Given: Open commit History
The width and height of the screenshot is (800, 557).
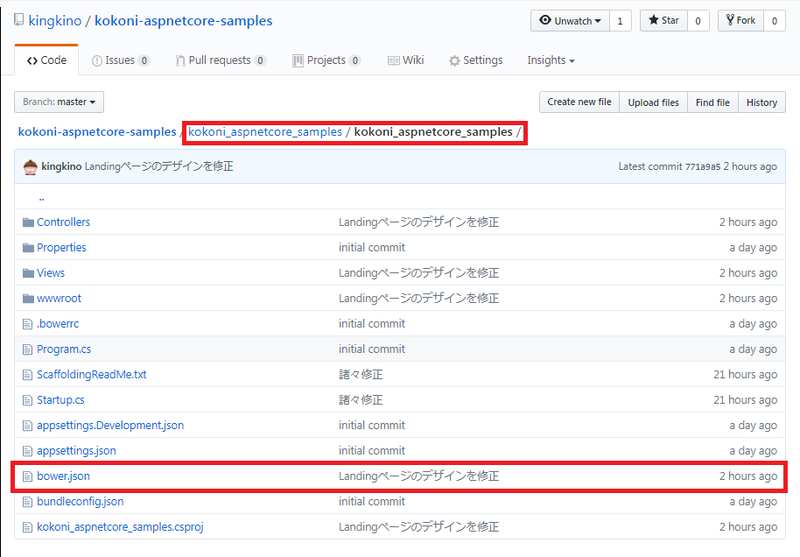Looking at the screenshot, I should (x=762, y=102).
